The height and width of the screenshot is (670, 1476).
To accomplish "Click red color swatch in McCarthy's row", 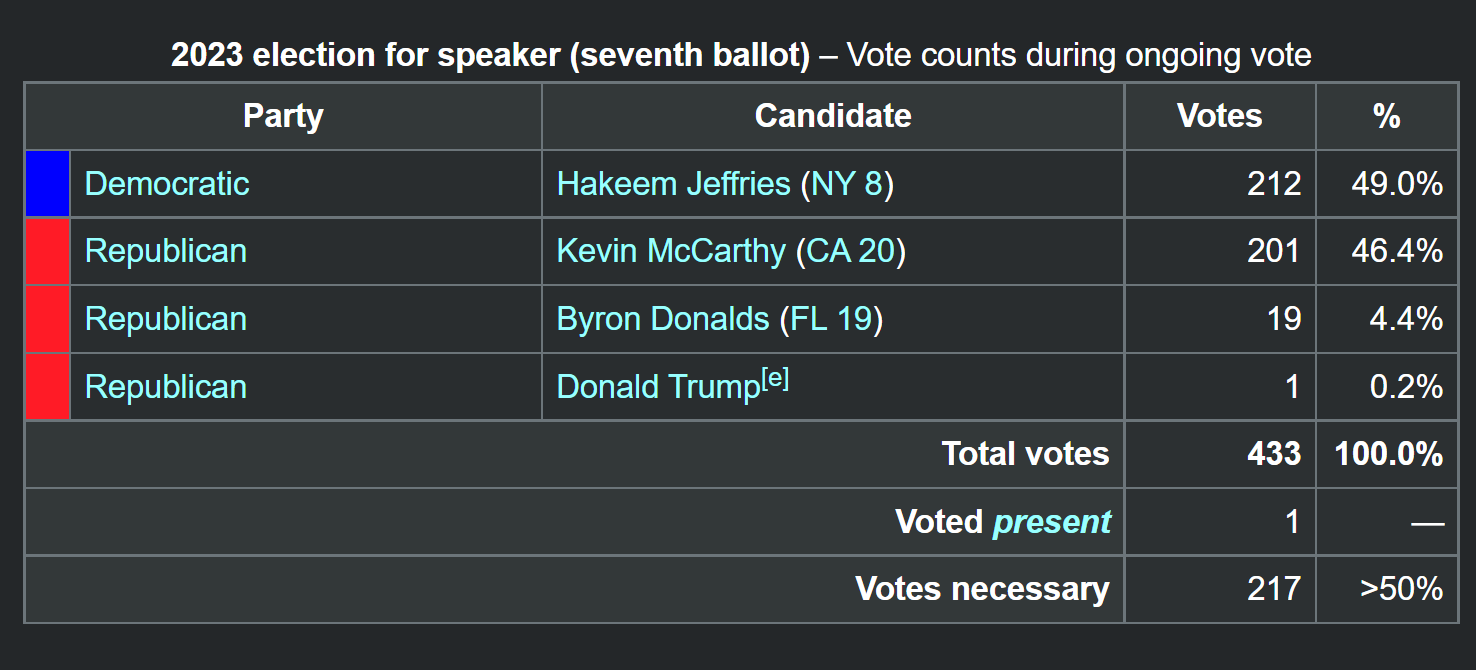I will 47,251.
